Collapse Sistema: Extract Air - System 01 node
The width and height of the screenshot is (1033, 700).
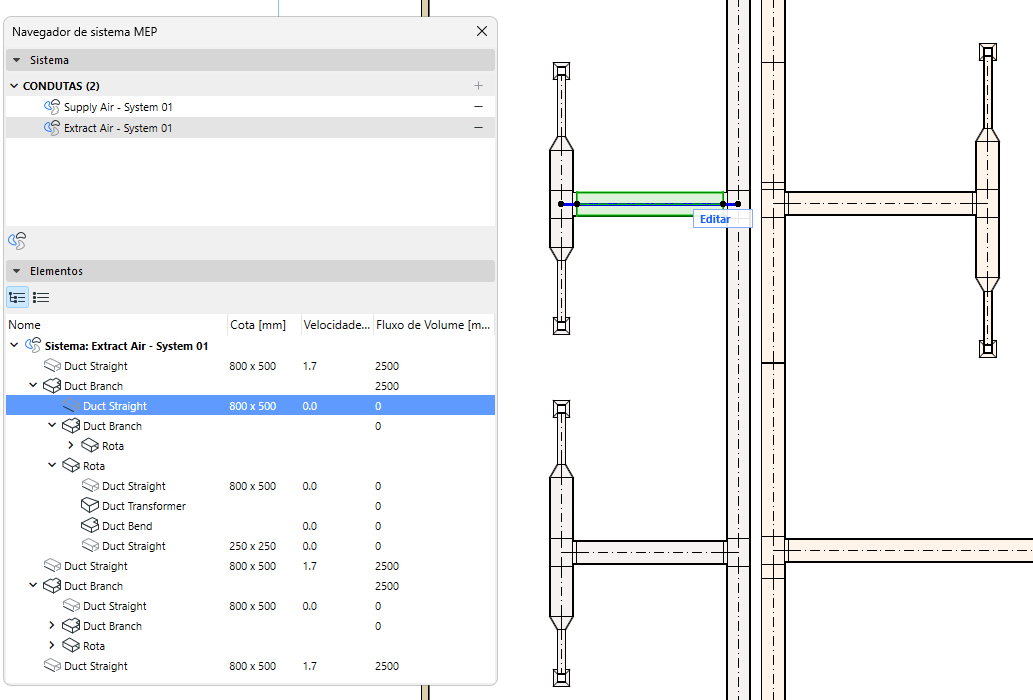[14, 346]
